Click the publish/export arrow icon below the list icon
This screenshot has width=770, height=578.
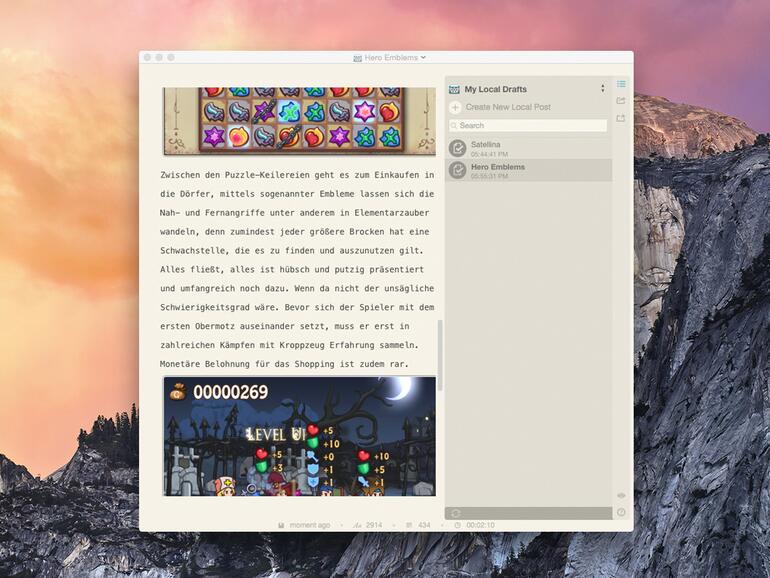pyautogui.click(x=621, y=101)
